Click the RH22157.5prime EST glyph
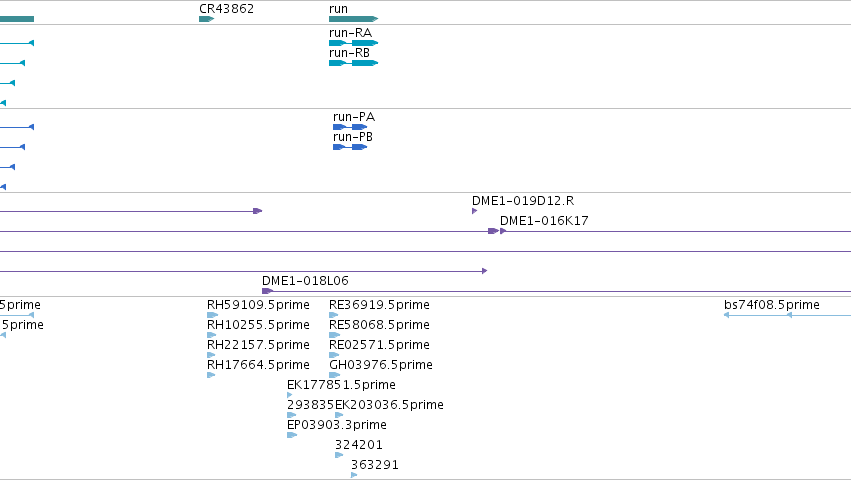Viewport: 851px width, 480px height. click(211, 355)
